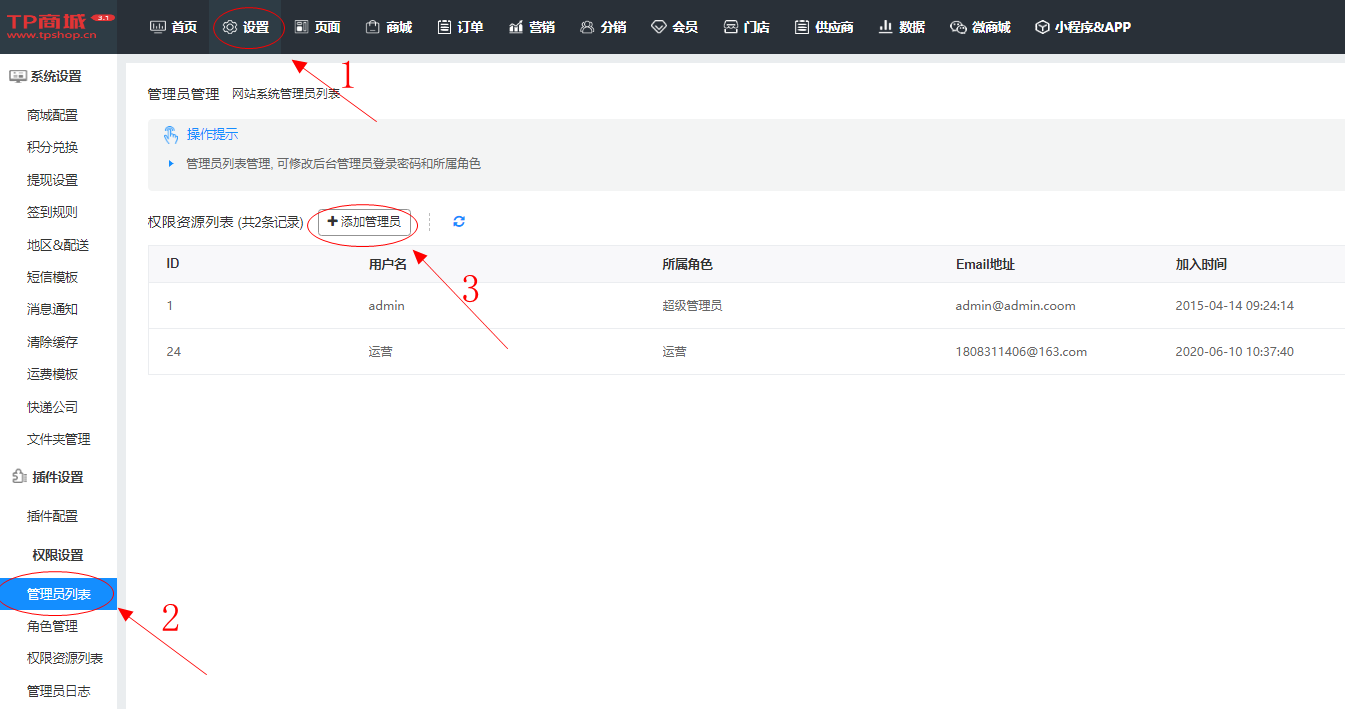Open the 商城 mall menu
Screen dimensions: 1345x709
point(388,27)
